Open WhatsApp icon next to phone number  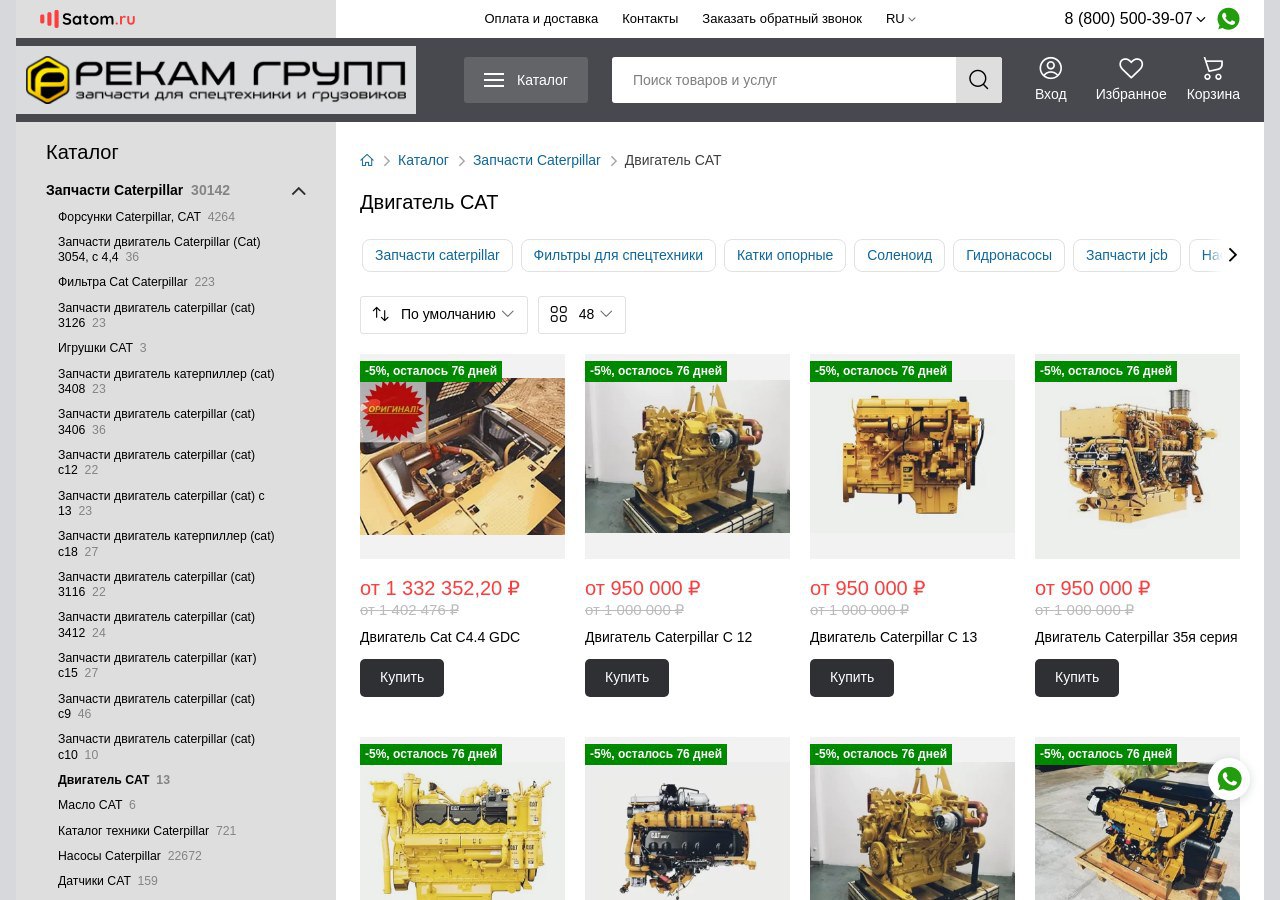[1228, 19]
